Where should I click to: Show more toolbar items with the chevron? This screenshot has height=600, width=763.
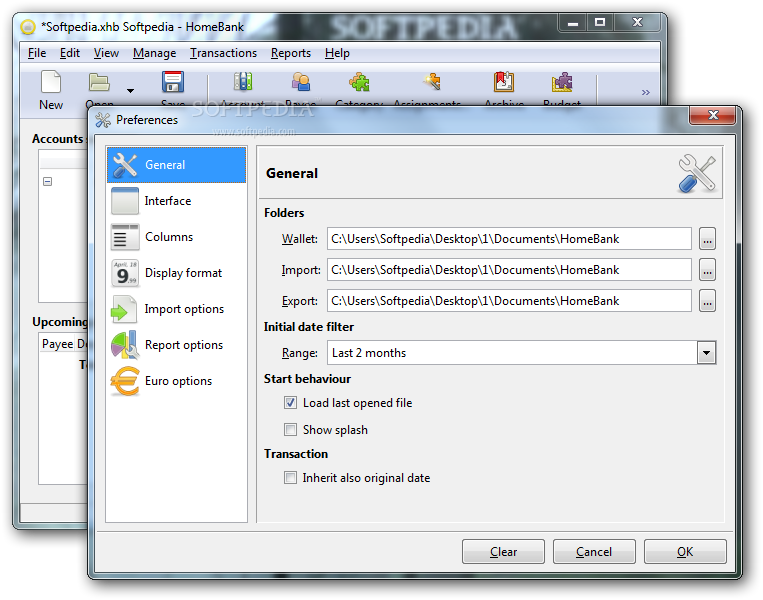[x=645, y=92]
